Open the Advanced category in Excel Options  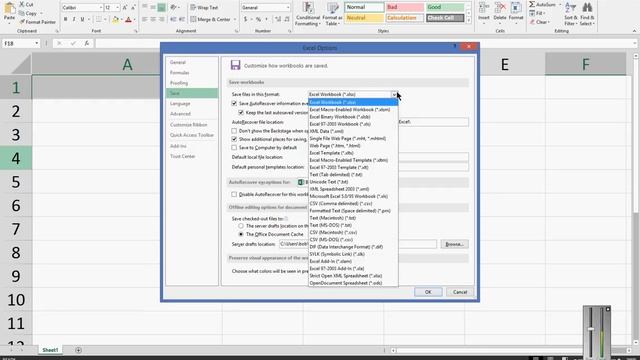[x=180, y=114]
